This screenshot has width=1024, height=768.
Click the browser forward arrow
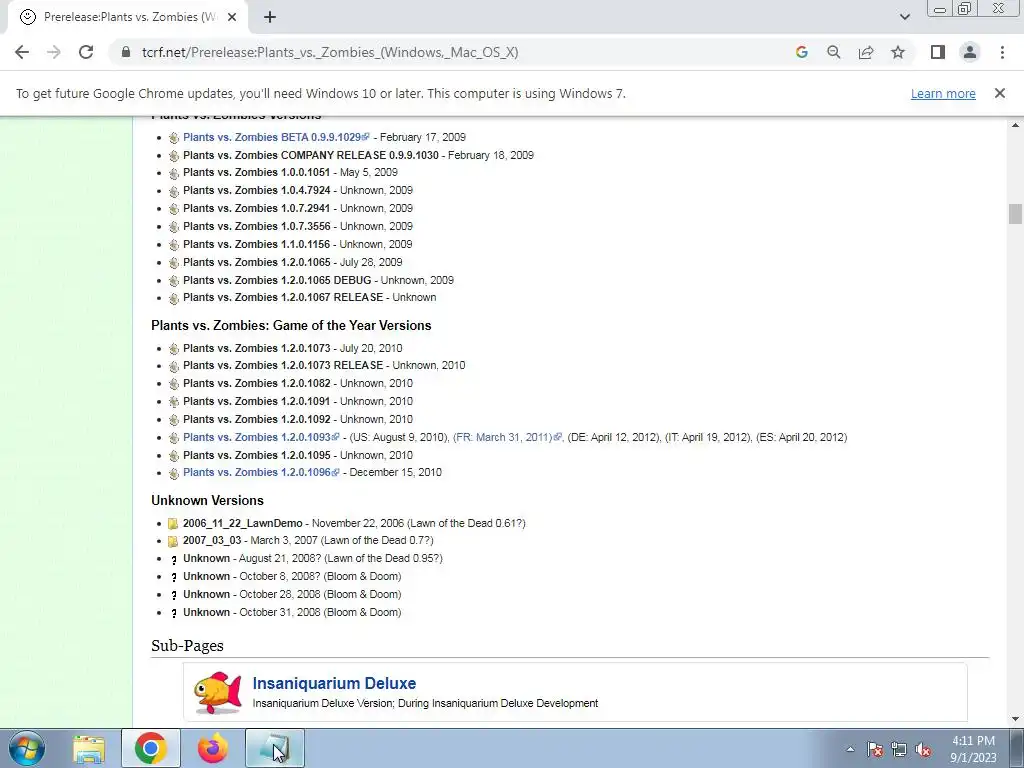tap(54, 52)
